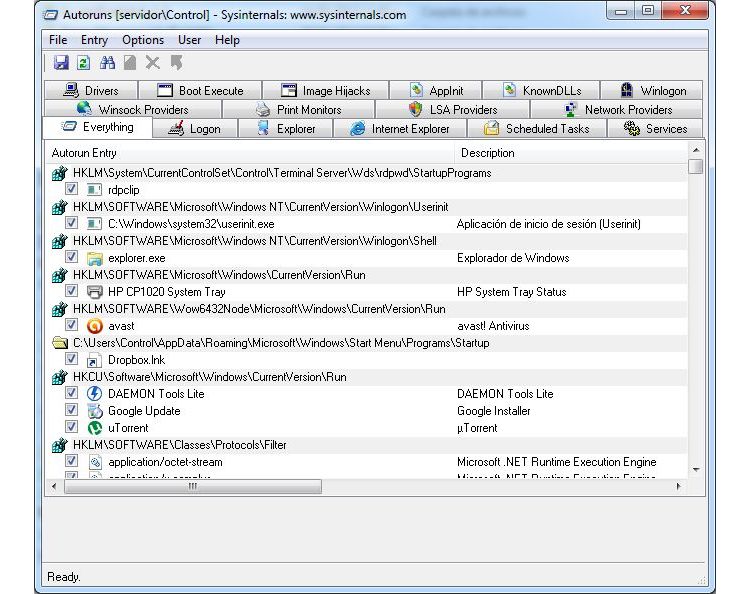
Task: Click the HP CP1020 printer icon
Action: (x=95, y=292)
